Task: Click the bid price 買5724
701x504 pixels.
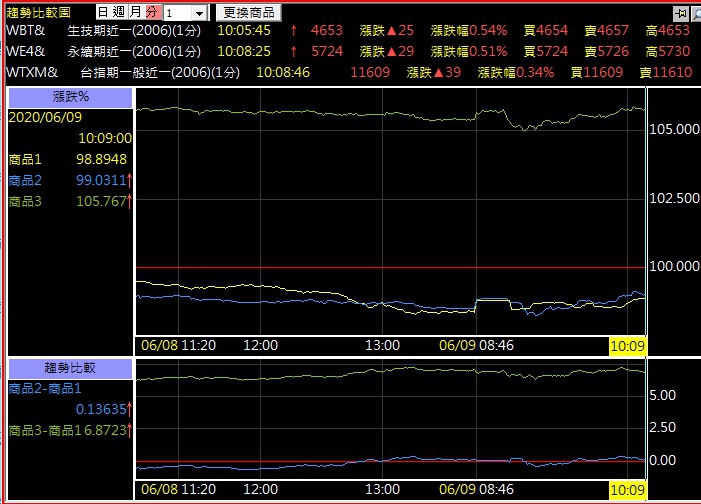Action: [546, 51]
